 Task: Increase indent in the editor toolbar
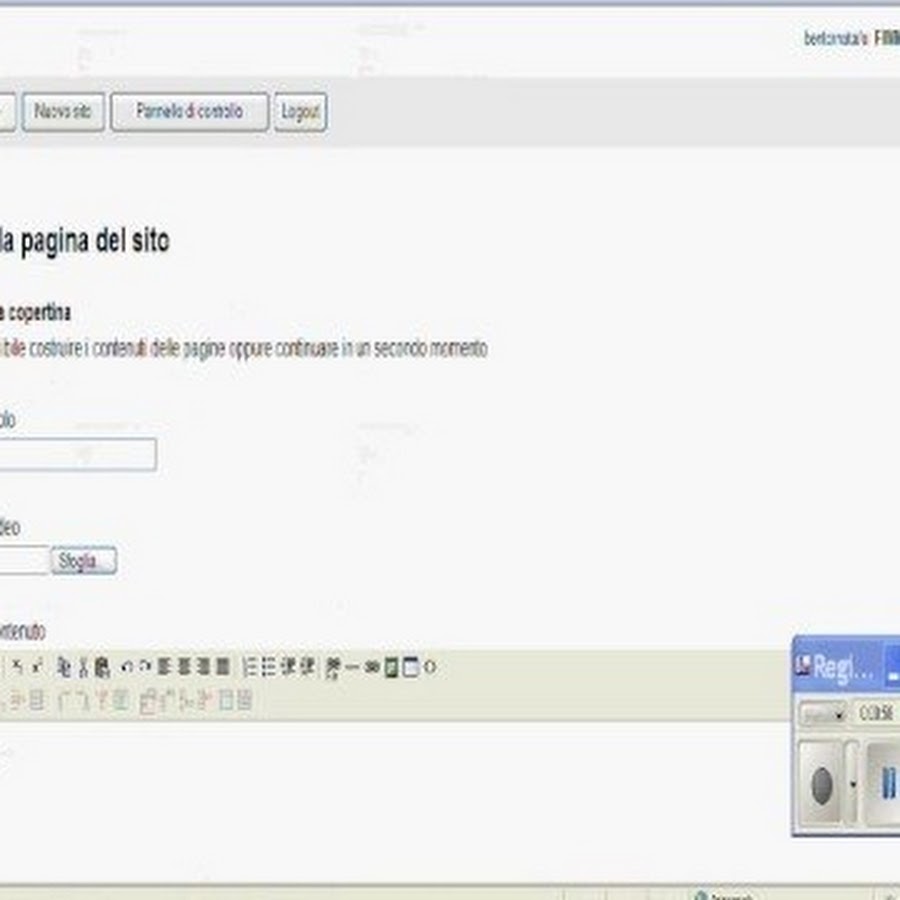(x=307, y=668)
